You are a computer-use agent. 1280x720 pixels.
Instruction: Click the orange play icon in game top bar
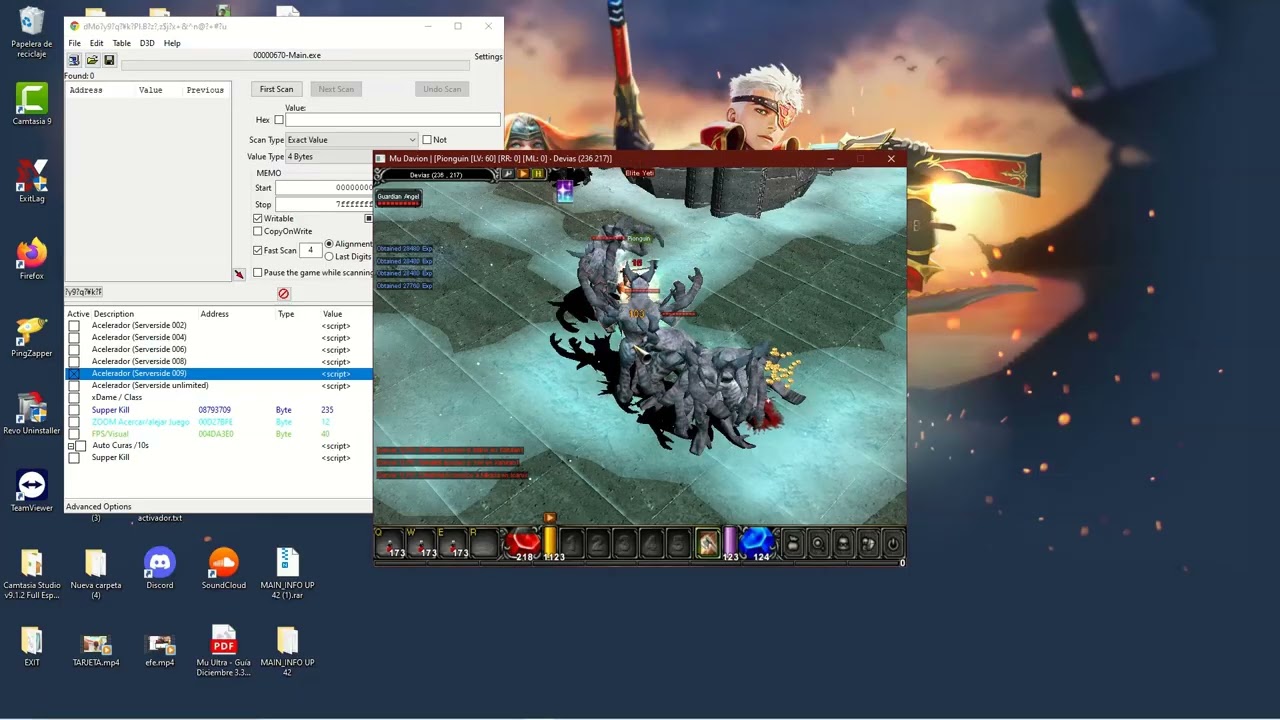click(x=523, y=174)
